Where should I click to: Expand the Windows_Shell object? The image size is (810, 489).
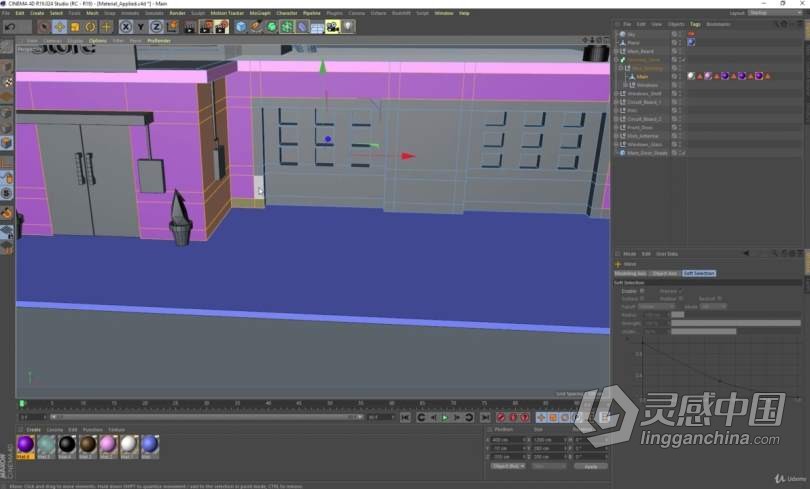[x=616, y=93]
